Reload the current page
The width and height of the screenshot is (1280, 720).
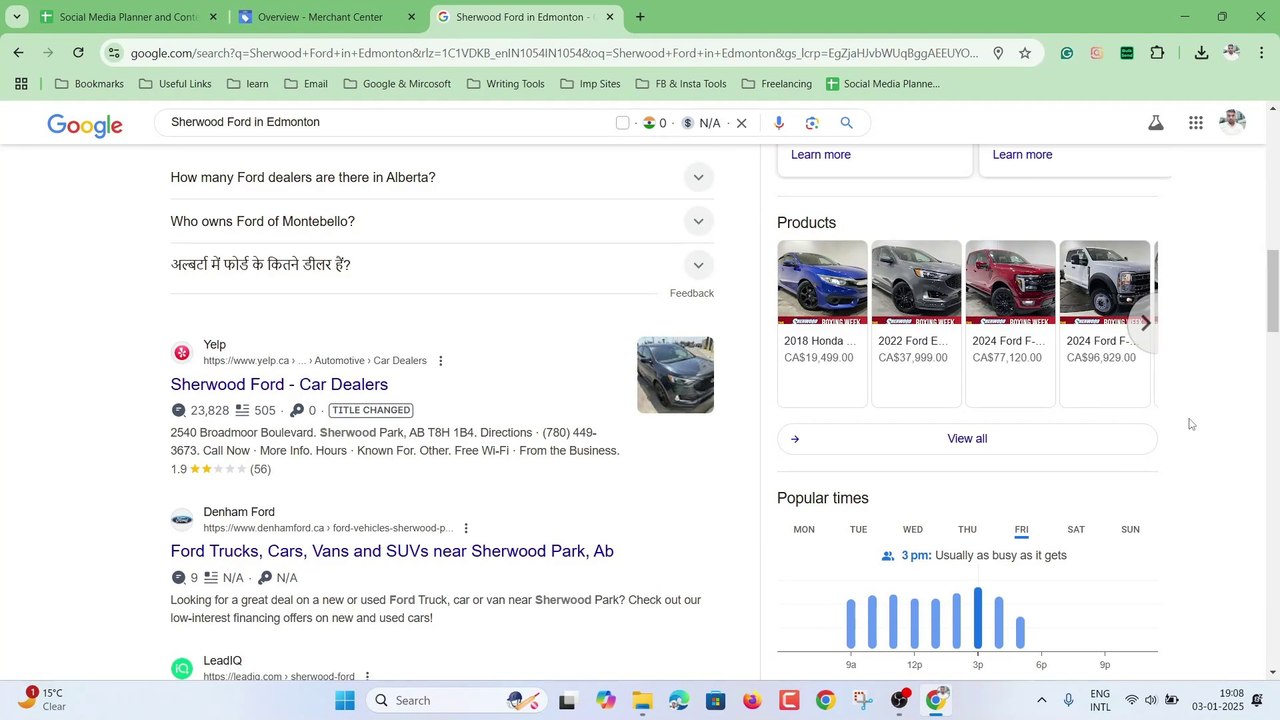tap(78, 52)
